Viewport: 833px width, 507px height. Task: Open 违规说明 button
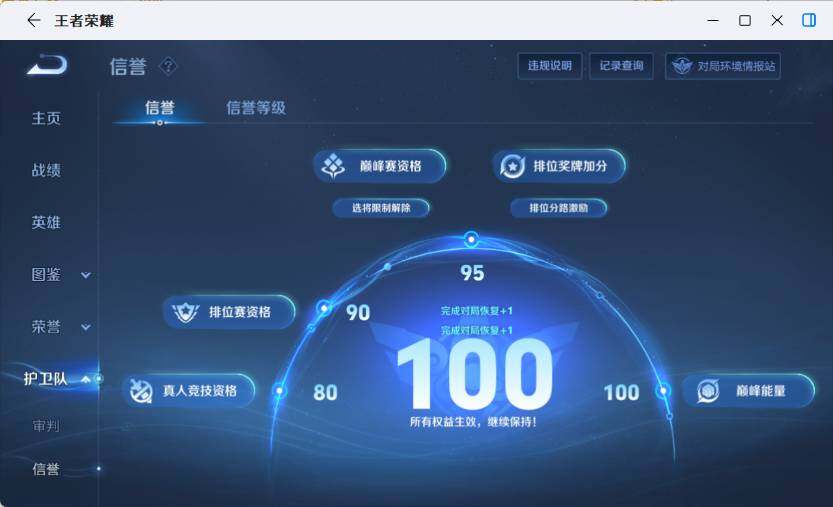[x=550, y=66]
